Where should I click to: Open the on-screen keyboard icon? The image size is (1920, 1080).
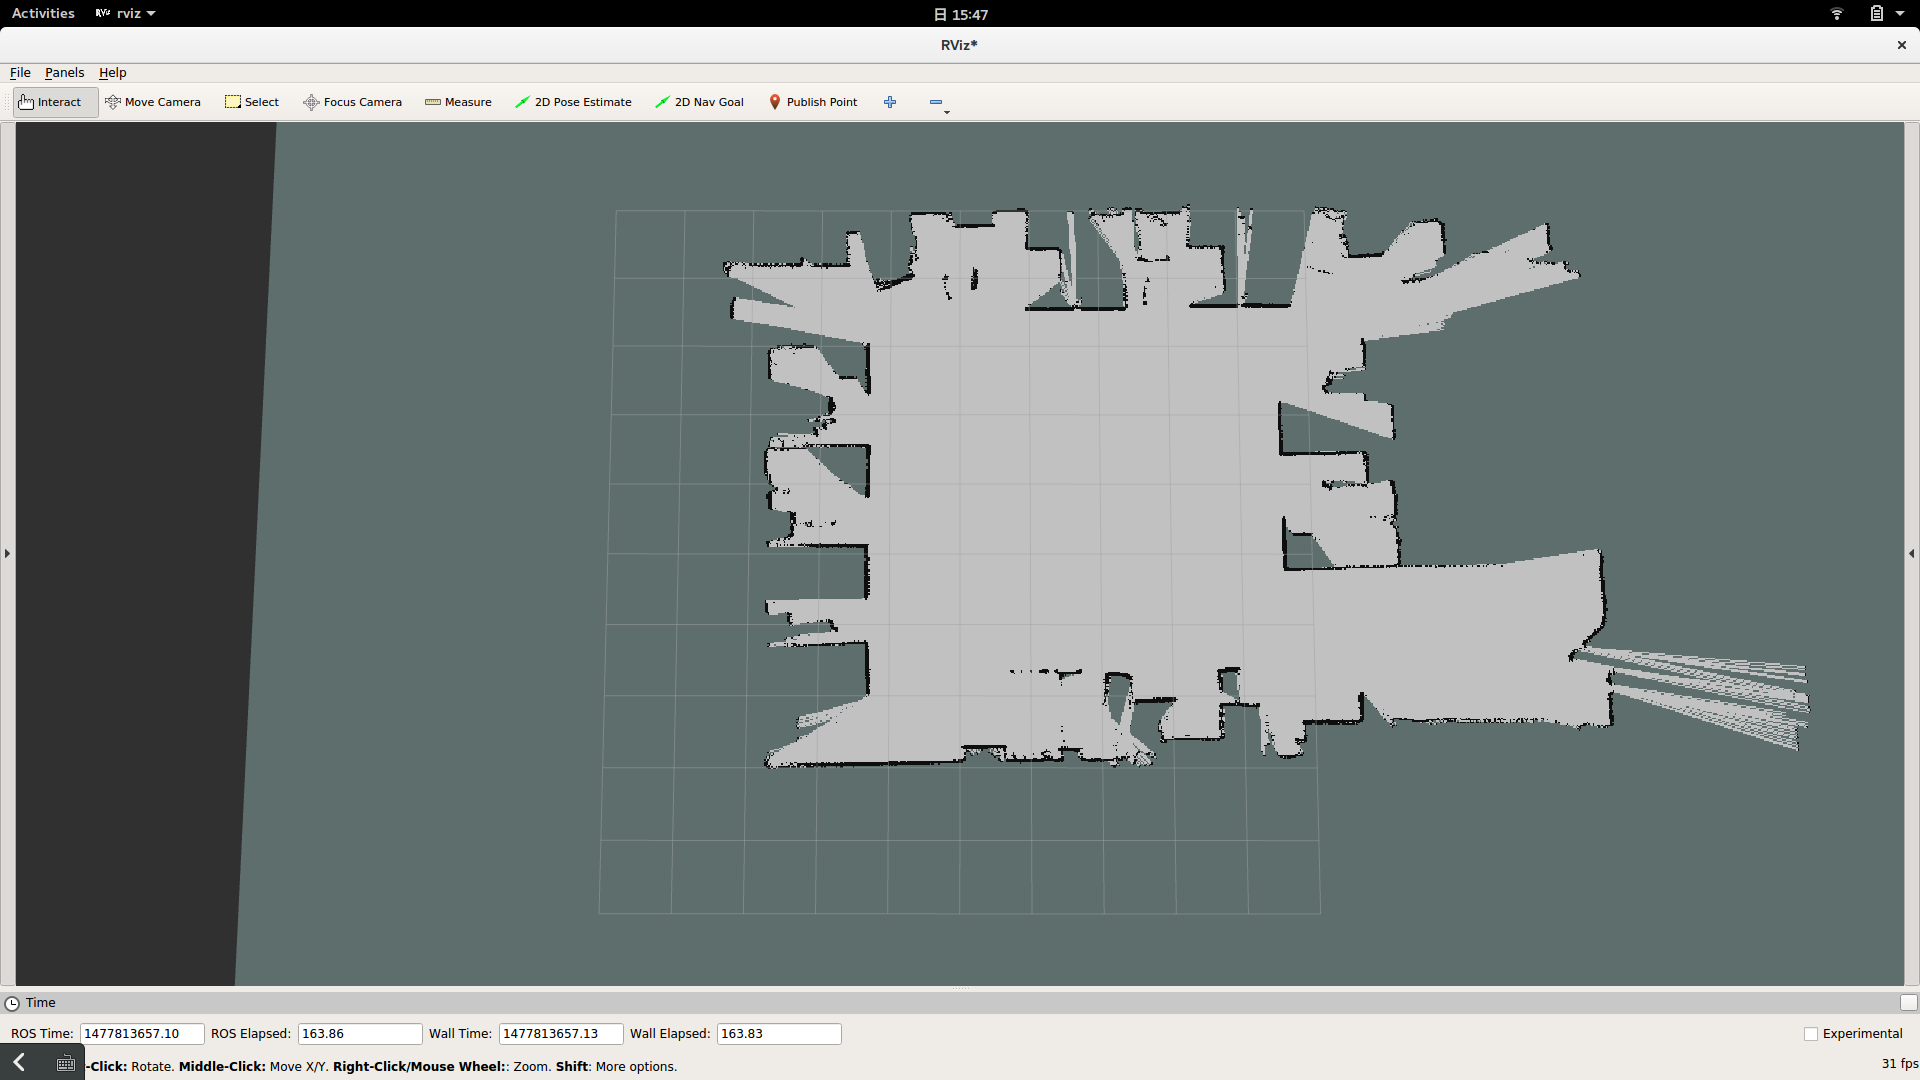65,1063
